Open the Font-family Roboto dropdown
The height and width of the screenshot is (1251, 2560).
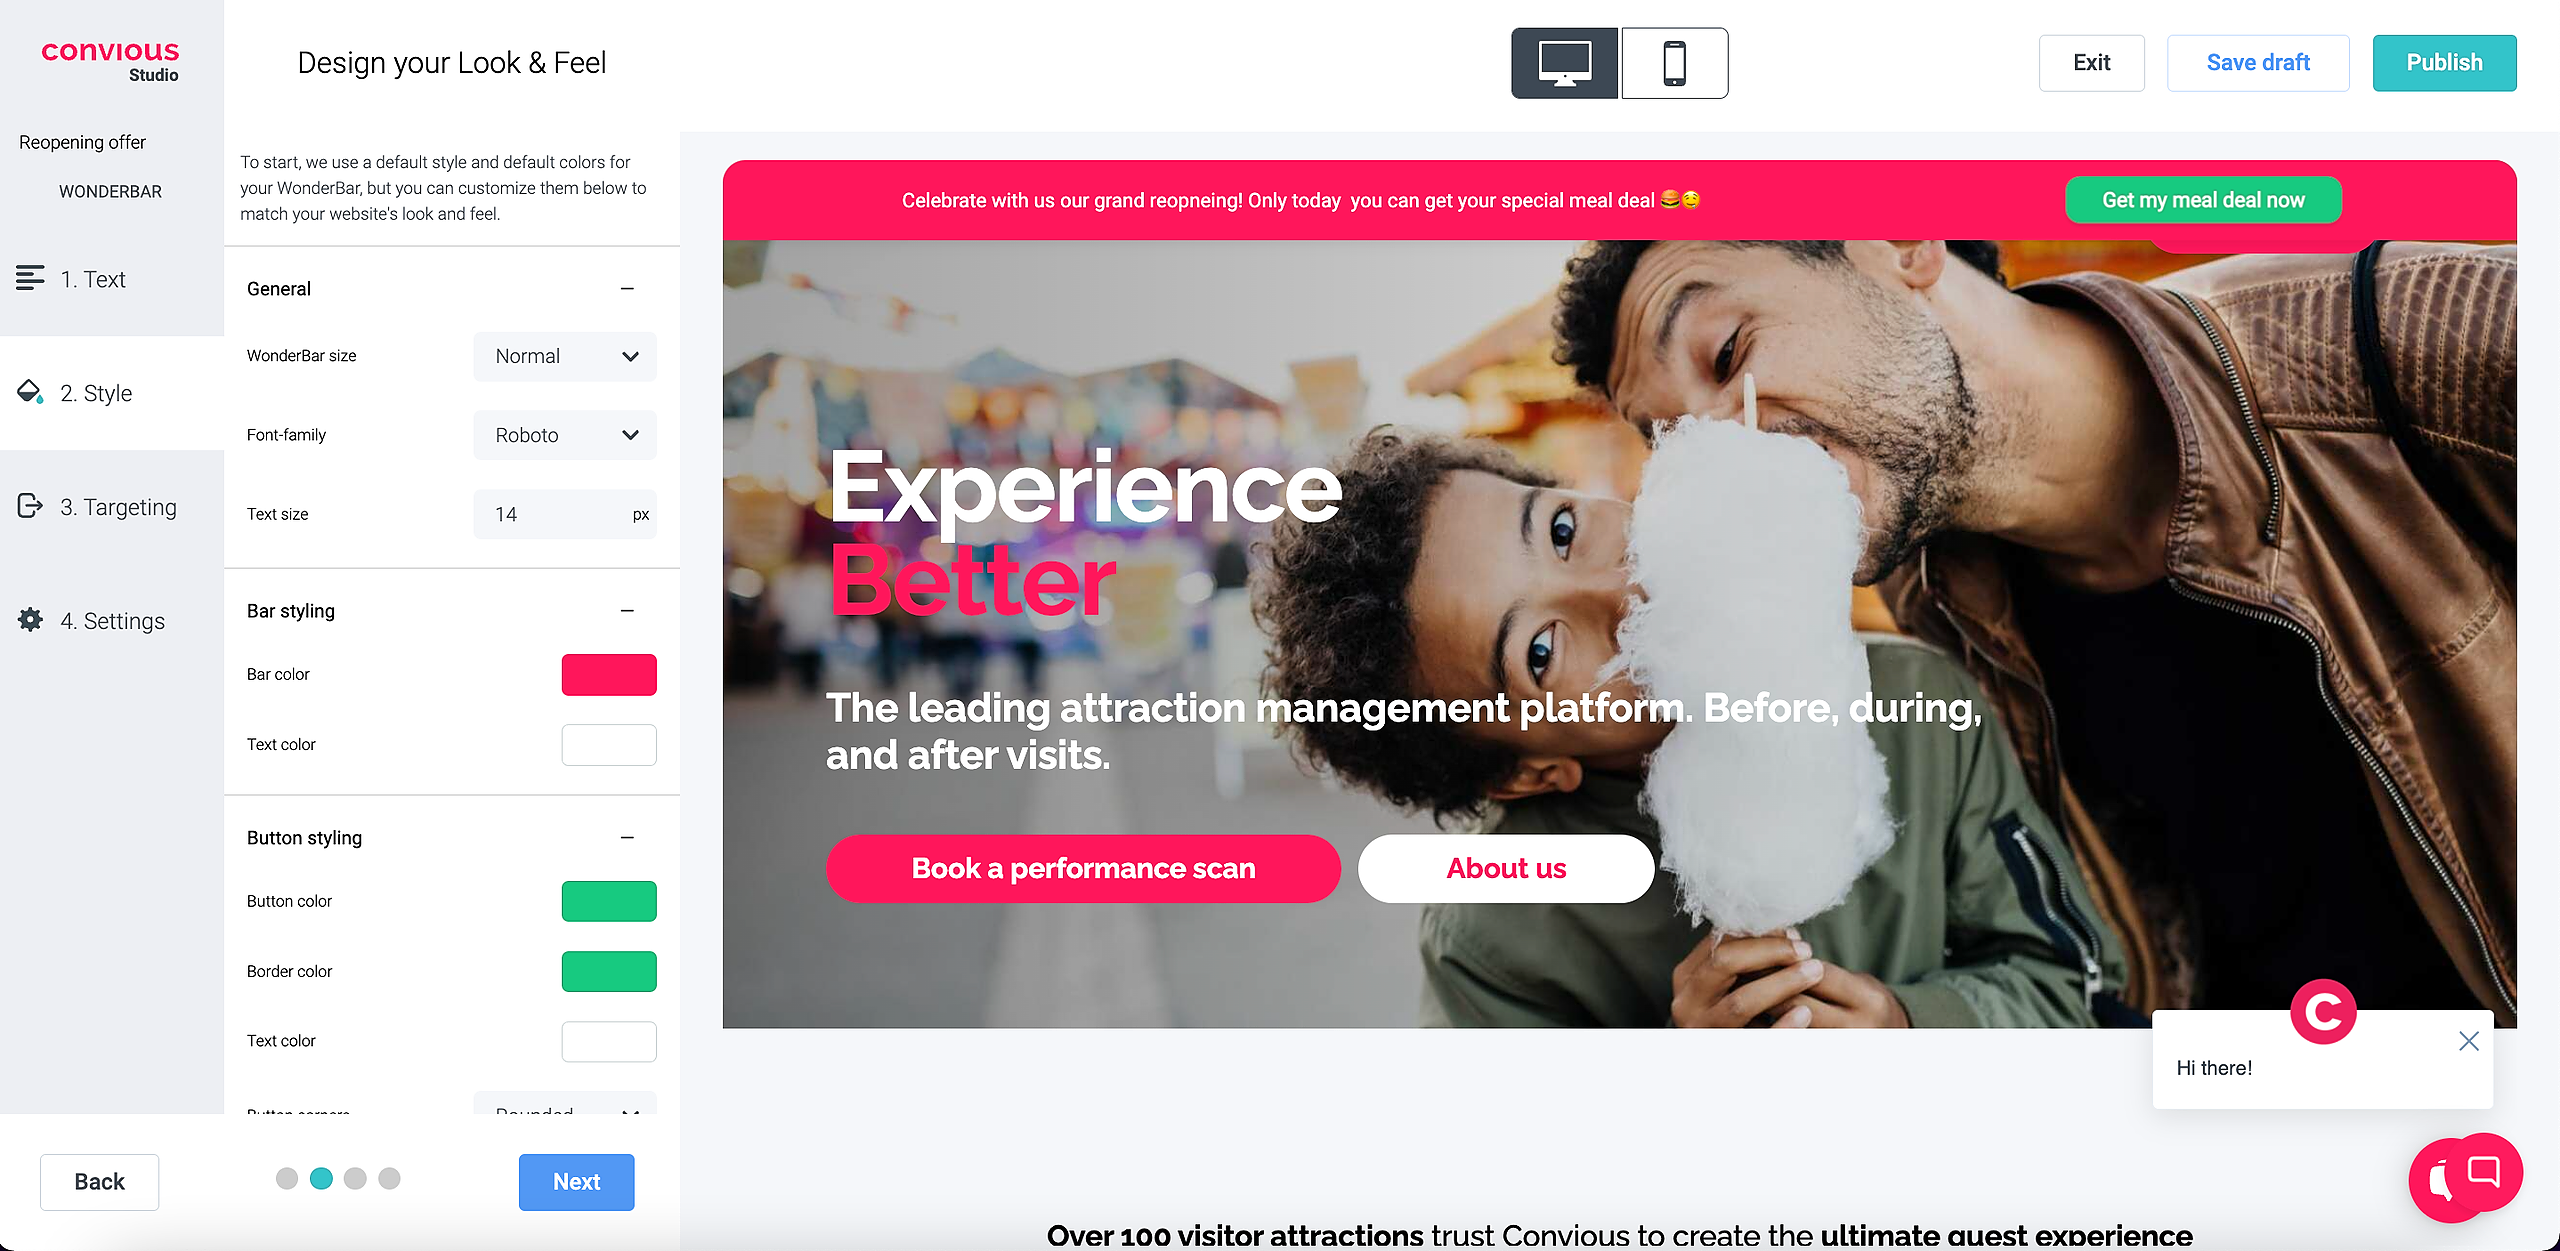coord(565,435)
